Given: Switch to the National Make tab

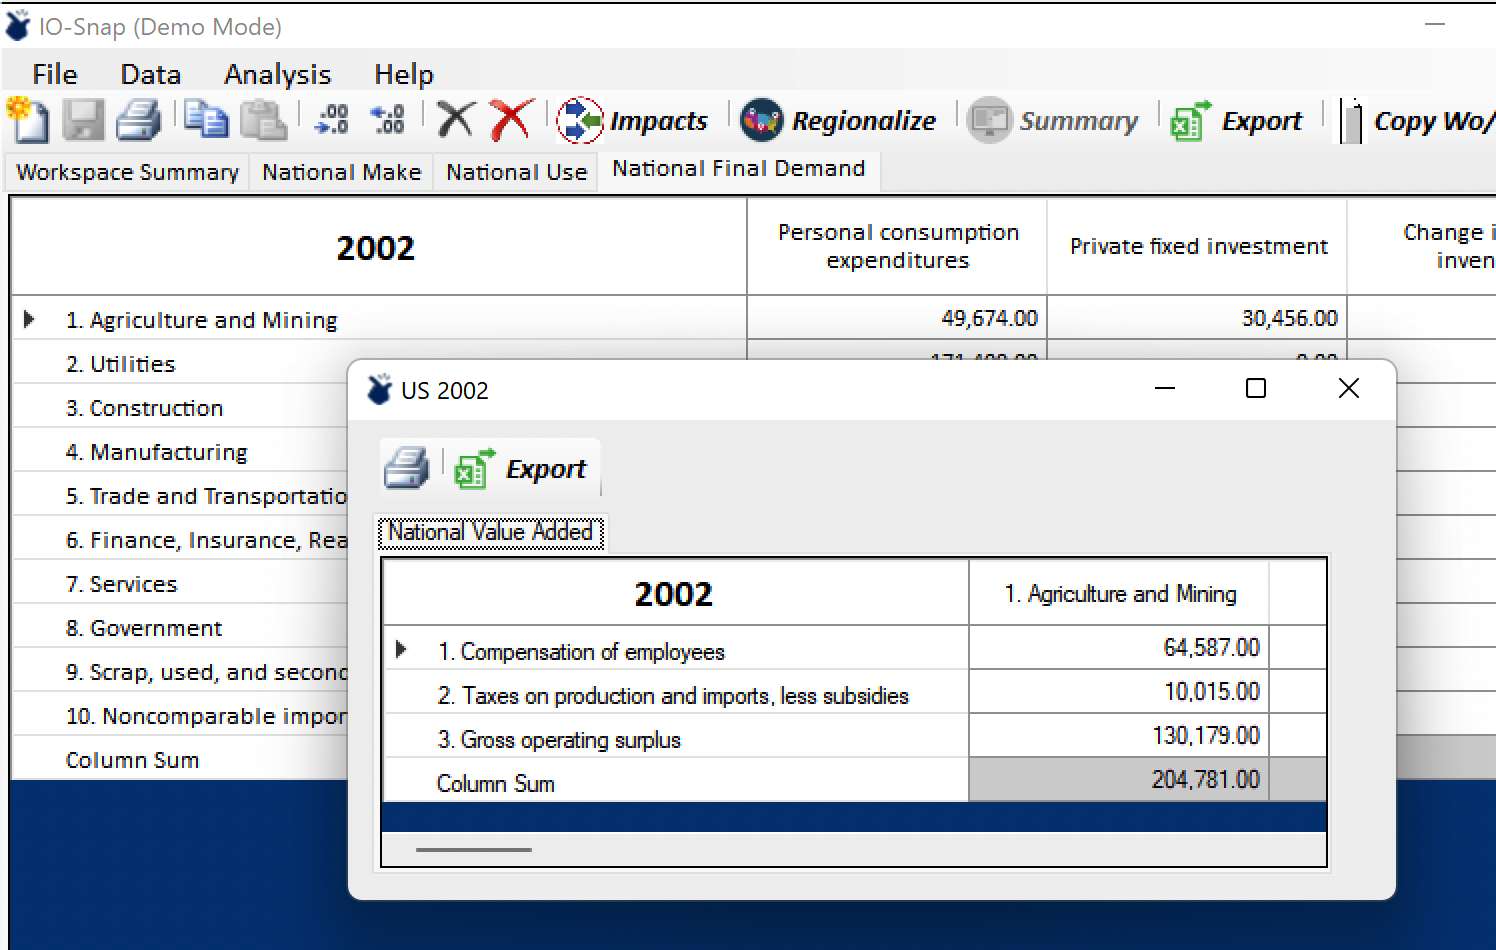Looking at the screenshot, I should tap(342, 172).
